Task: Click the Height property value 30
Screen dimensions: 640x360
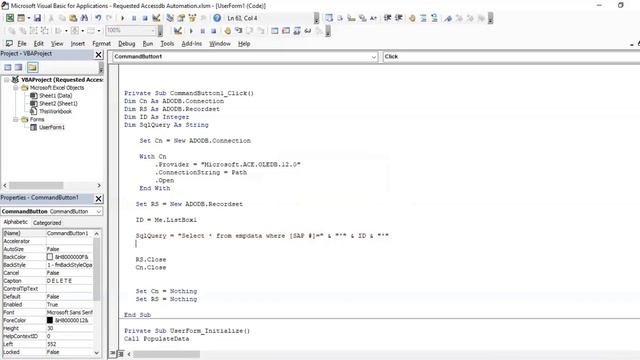Action: tap(69, 328)
